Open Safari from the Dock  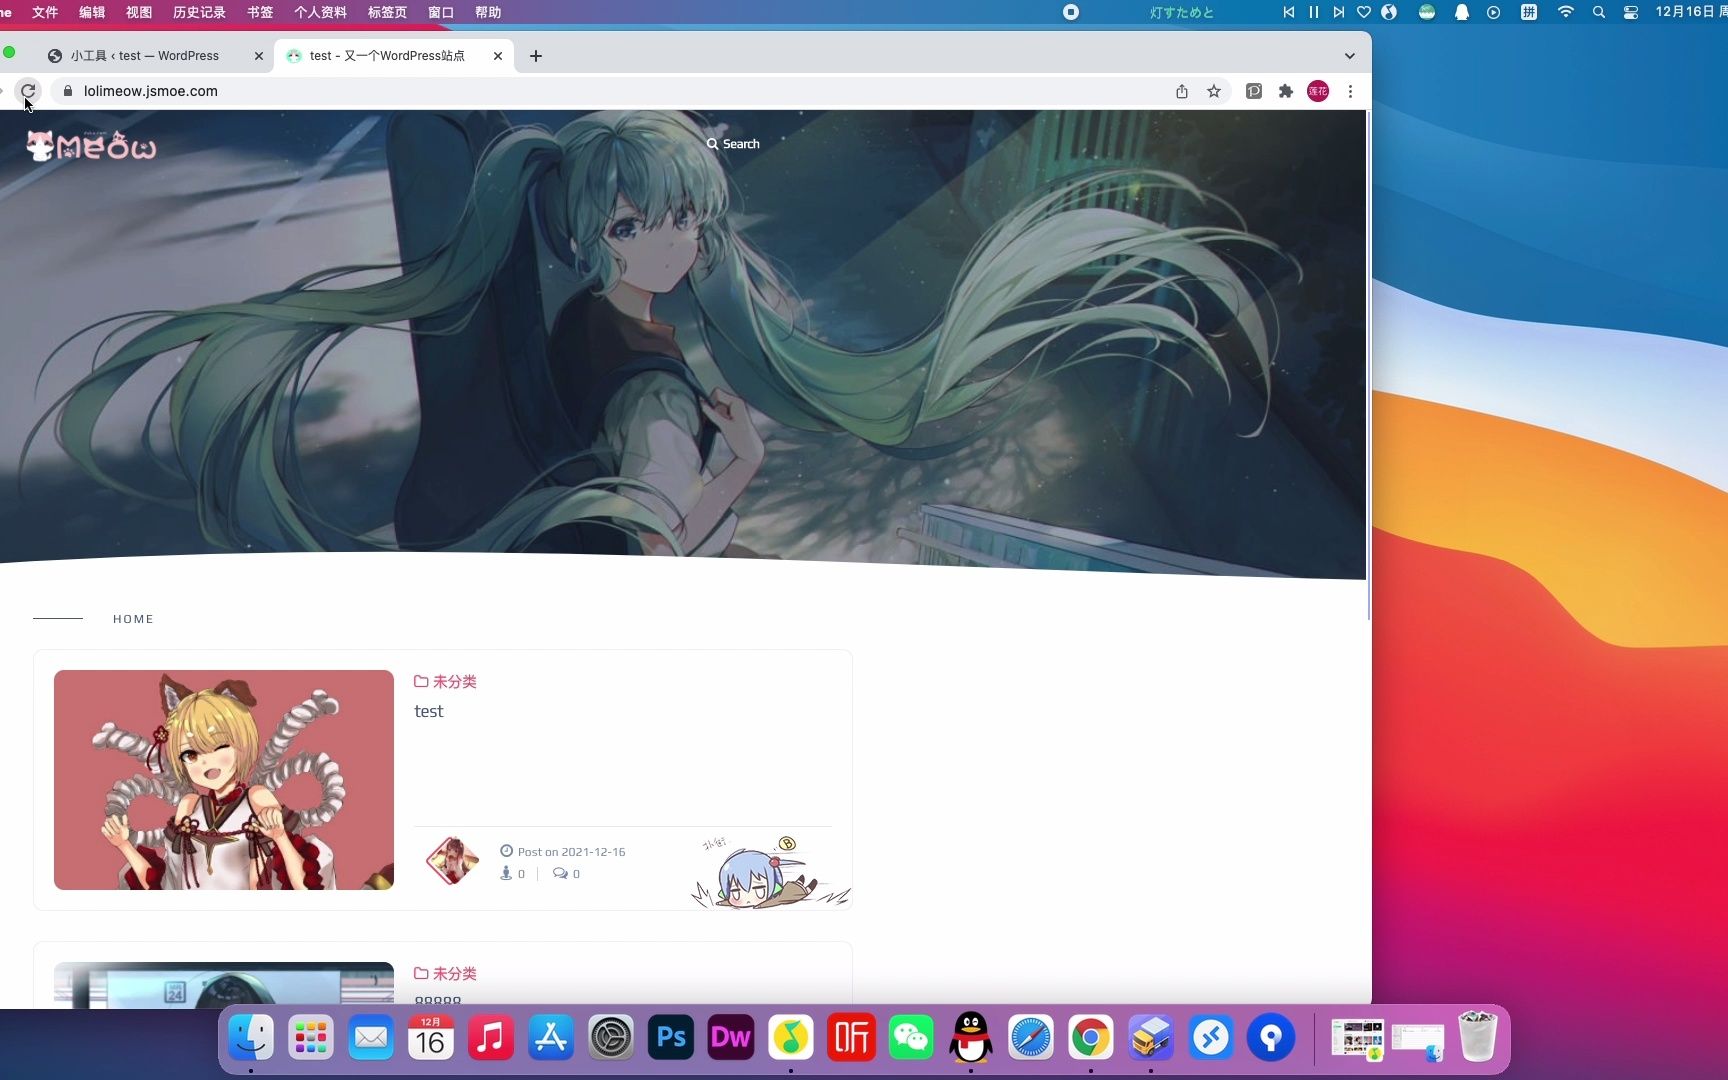[1031, 1038]
